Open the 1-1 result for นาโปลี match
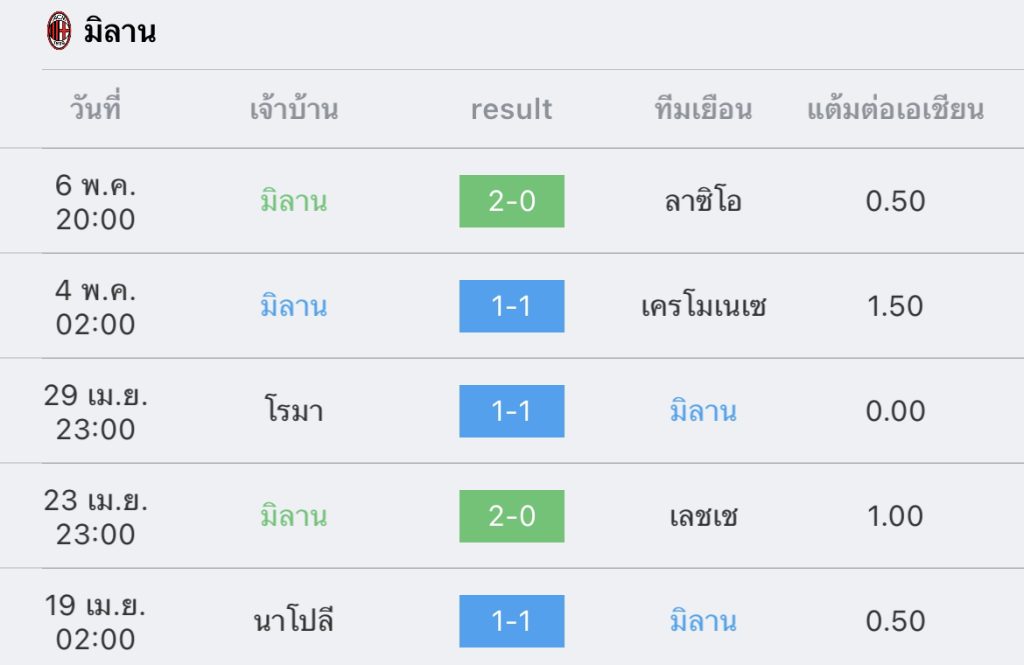Image resolution: width=1024 pixels, height=665 pixels. click(511, 621)
